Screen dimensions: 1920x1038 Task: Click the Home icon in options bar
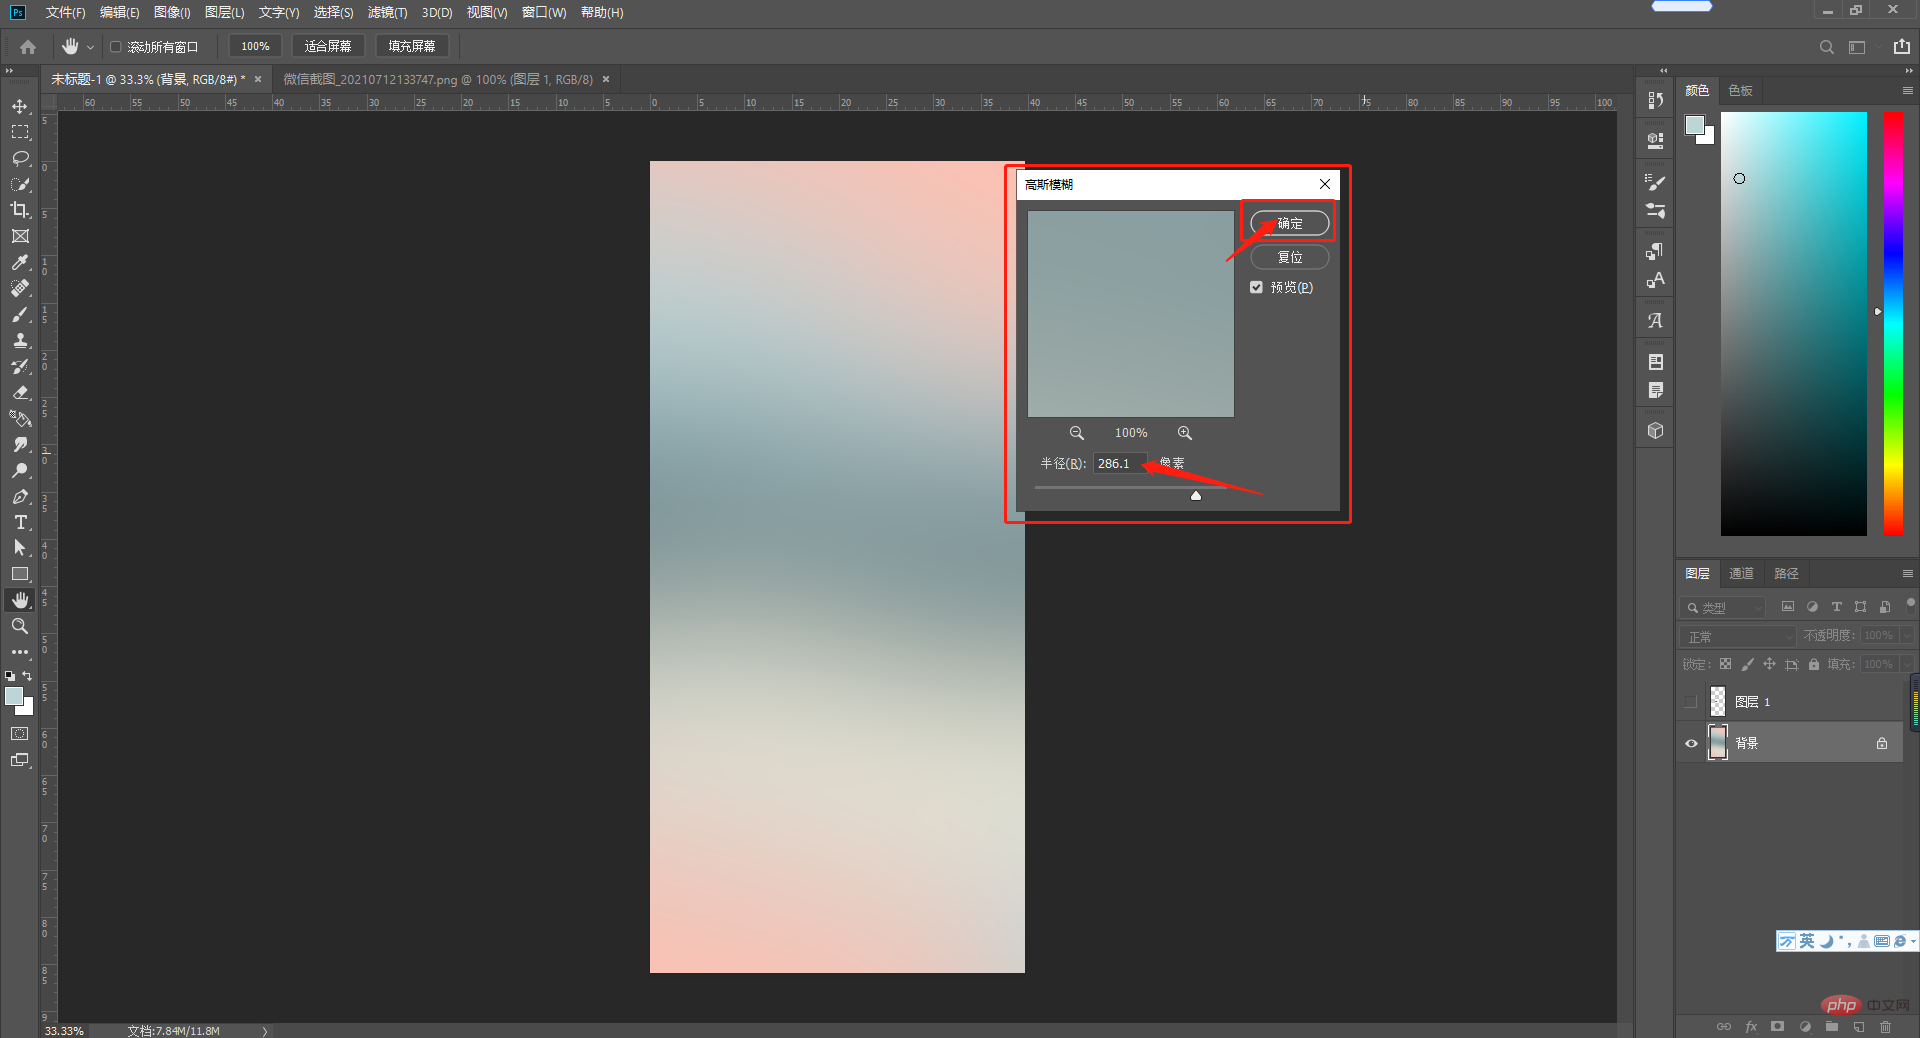pos(28,47)
